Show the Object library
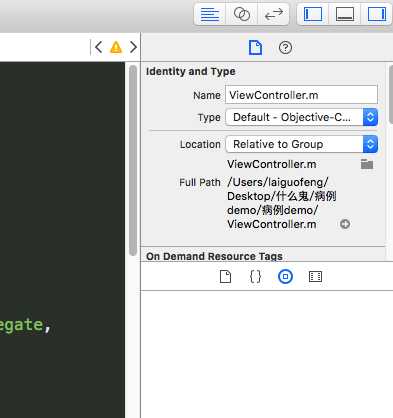The width and height of the screenshot is (393, 418). point(285,276)
